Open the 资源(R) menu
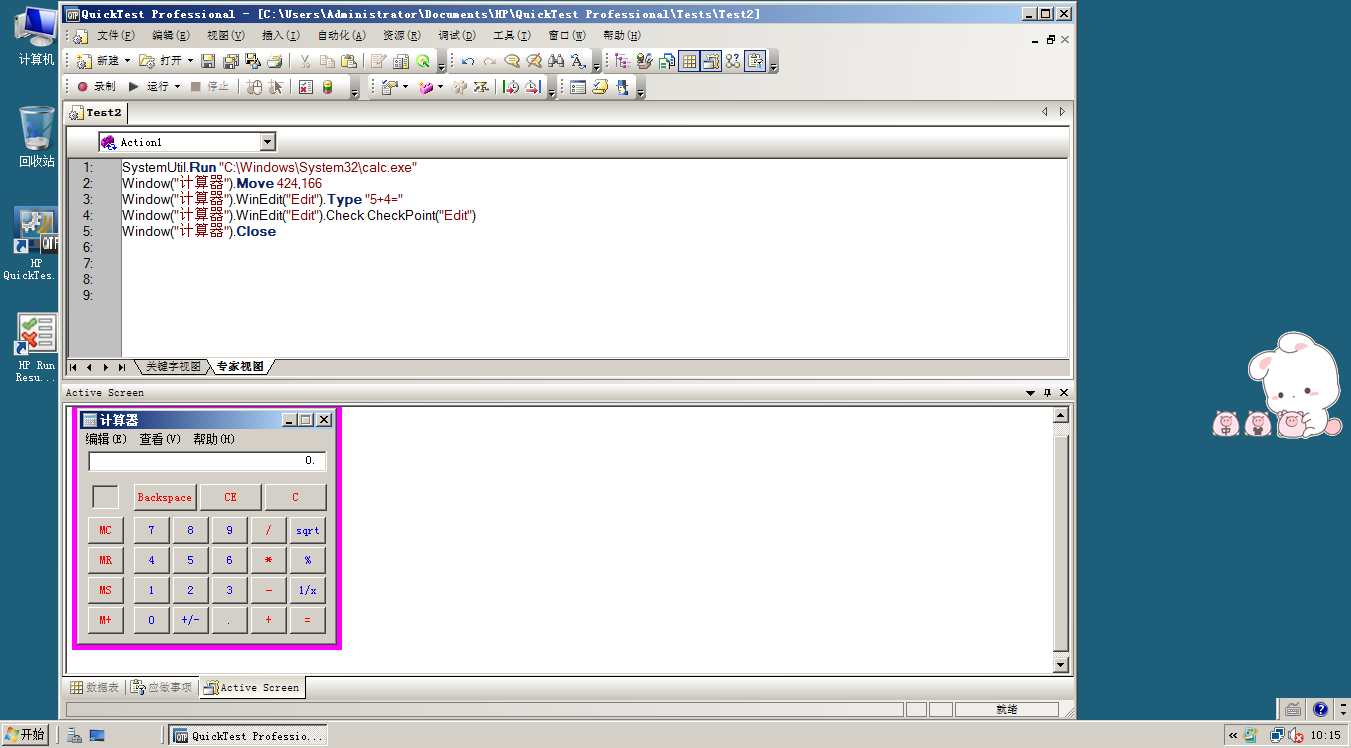This screenshot has width=1351, height=748. [x=402, y=36]
